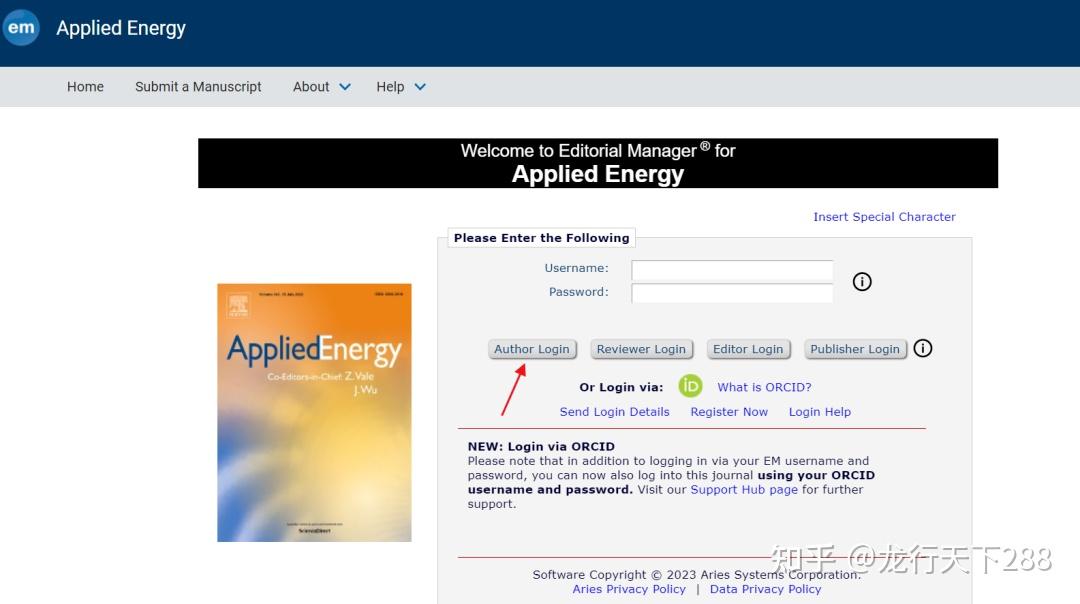1080x604 pixels.
Task: Click the Reviewer Login button
Action: pyautogui.click(x=641, y=348)
